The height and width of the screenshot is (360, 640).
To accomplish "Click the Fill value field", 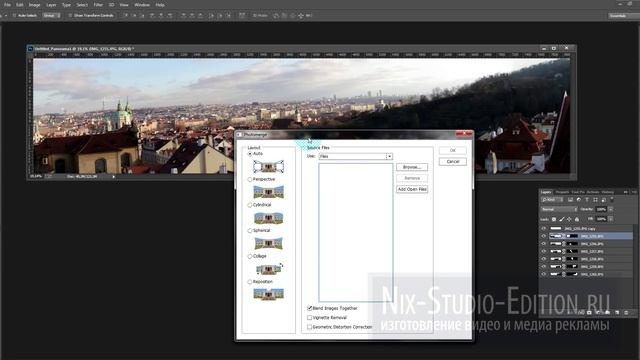I will coord(602,219).
